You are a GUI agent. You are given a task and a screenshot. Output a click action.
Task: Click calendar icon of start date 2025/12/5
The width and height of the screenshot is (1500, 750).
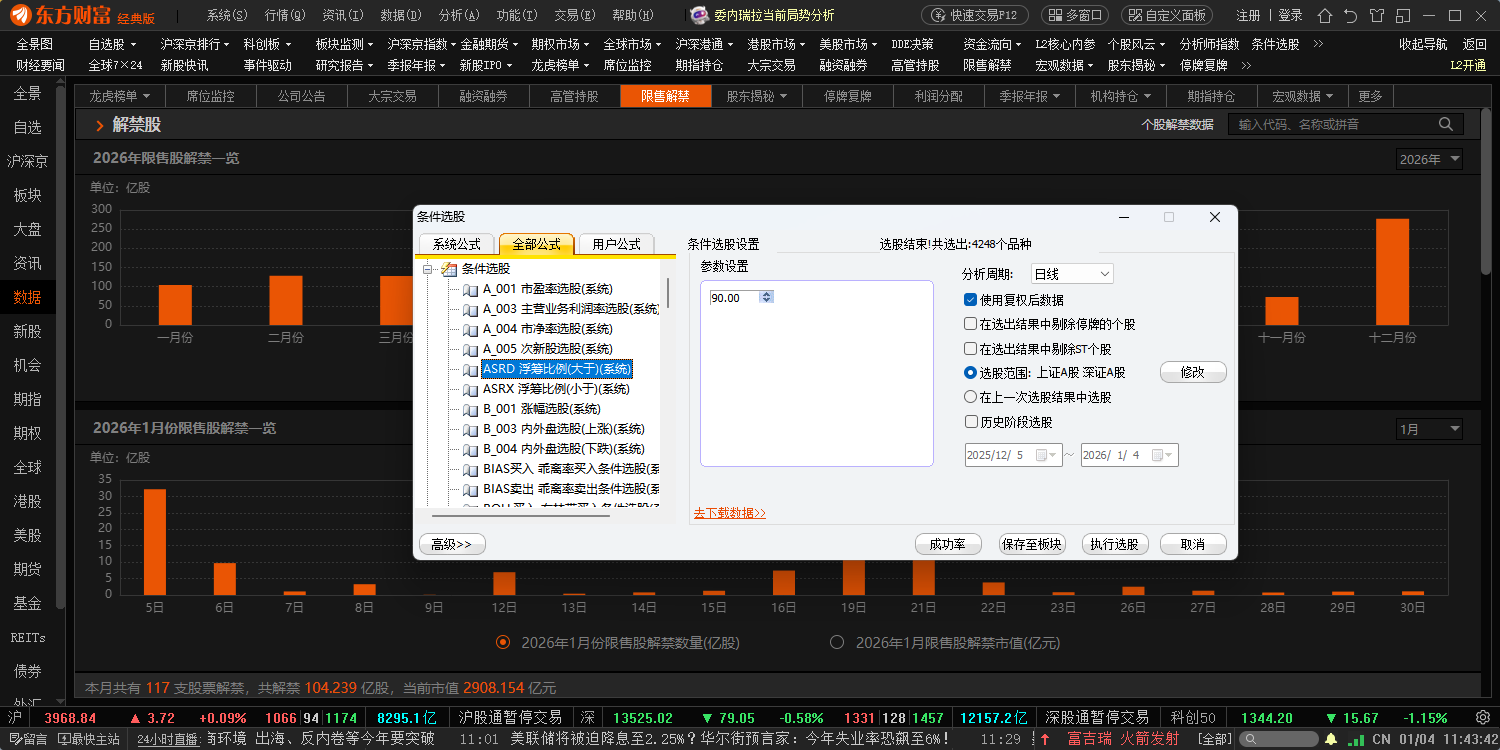click(x=1042, y=455)
